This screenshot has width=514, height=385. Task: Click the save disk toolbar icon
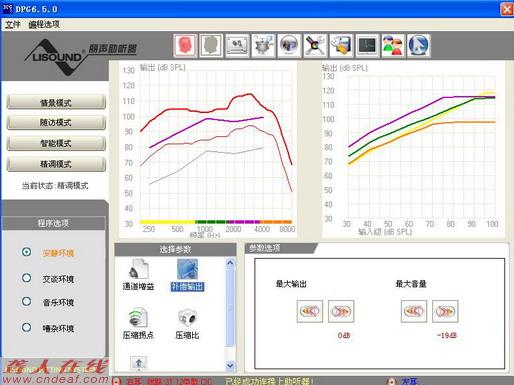(341, 45)
